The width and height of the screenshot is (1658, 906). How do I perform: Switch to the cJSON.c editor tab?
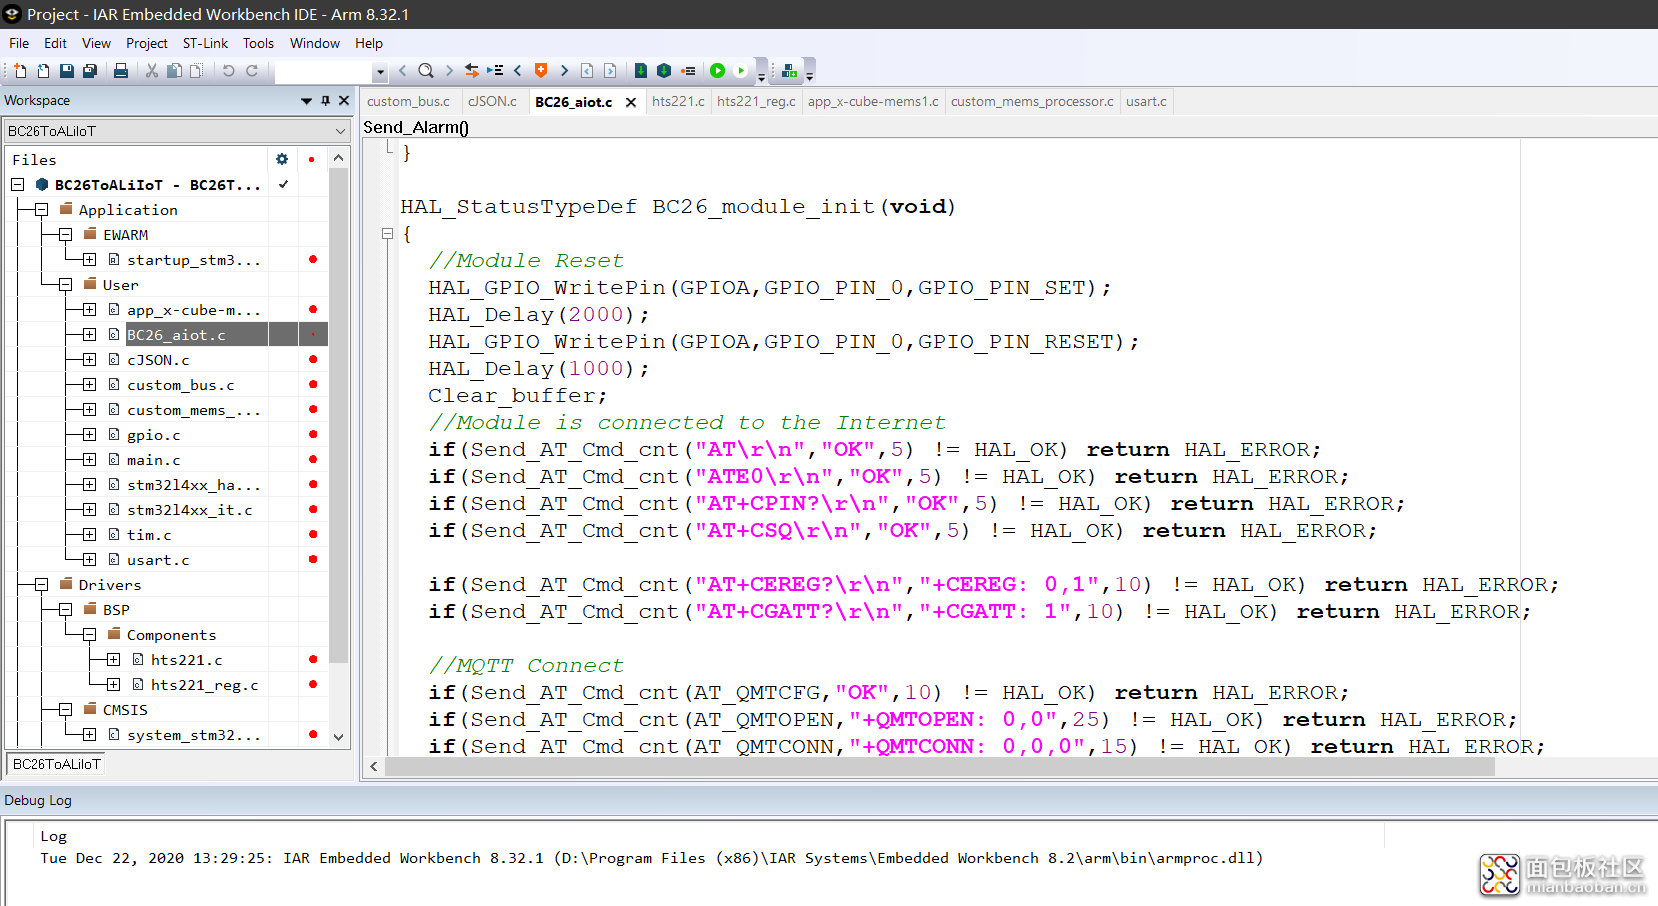(492, 101)
